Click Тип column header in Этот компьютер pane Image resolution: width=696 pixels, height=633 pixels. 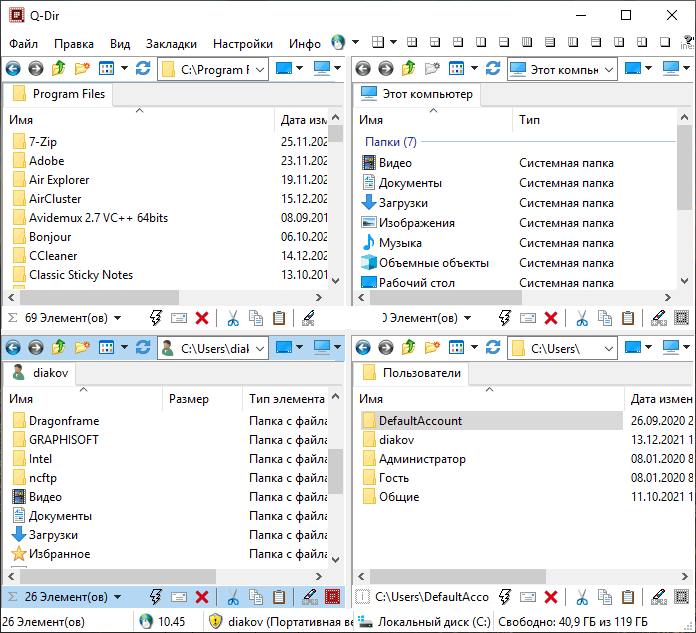530,120
